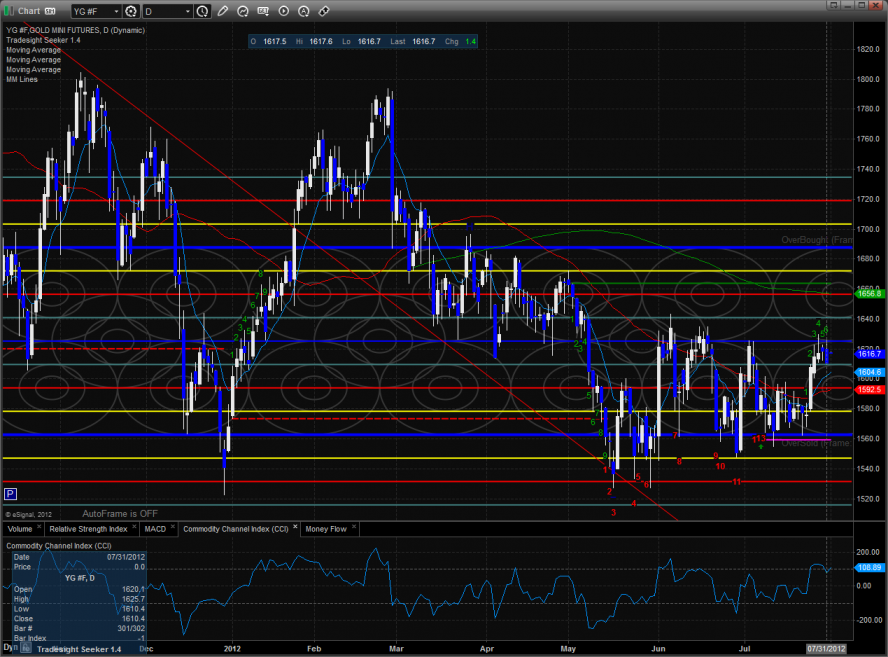
Task: Click the link chain toolbar icon
Action: 323,11
